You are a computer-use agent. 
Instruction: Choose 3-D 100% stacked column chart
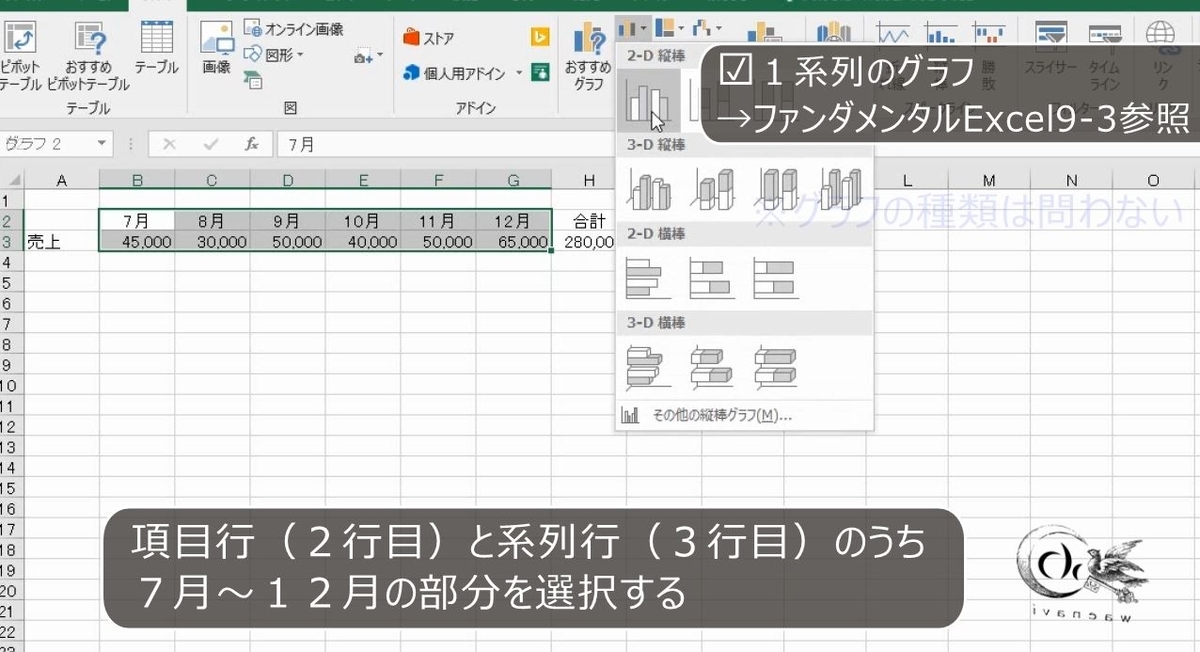pos(777,187)
